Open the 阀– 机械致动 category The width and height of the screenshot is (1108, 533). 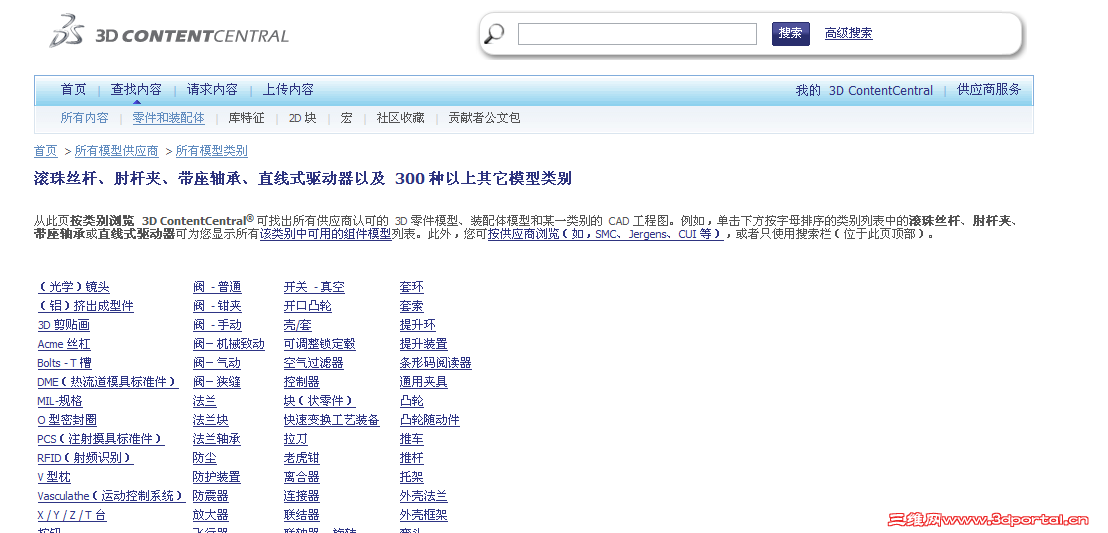pyautogui.click(x=229, y=344)
